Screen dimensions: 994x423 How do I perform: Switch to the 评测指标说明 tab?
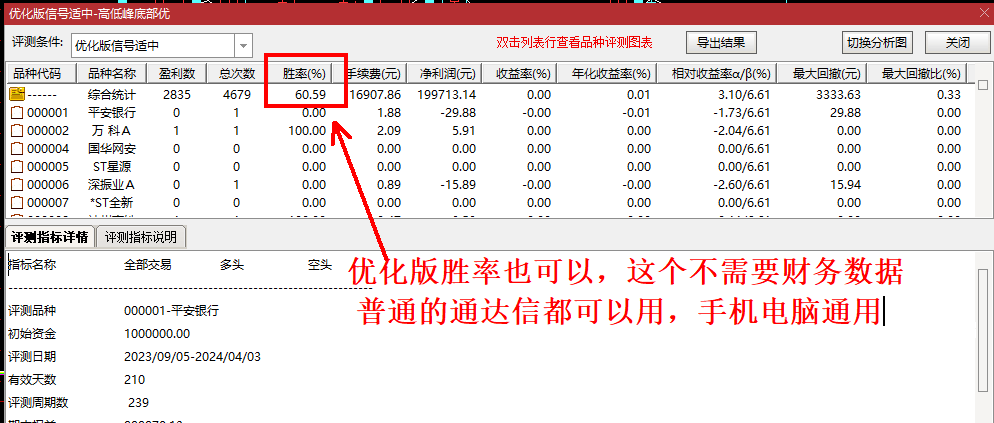(141, 238)
